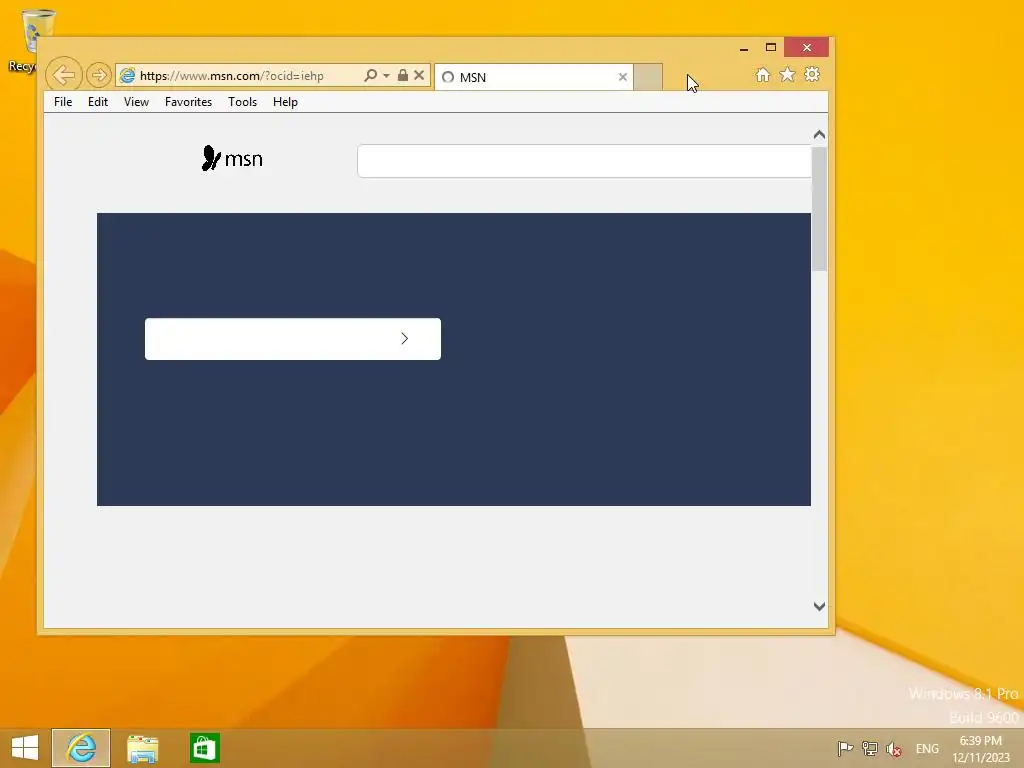Stop loading with the address bar X

[419, 76]
